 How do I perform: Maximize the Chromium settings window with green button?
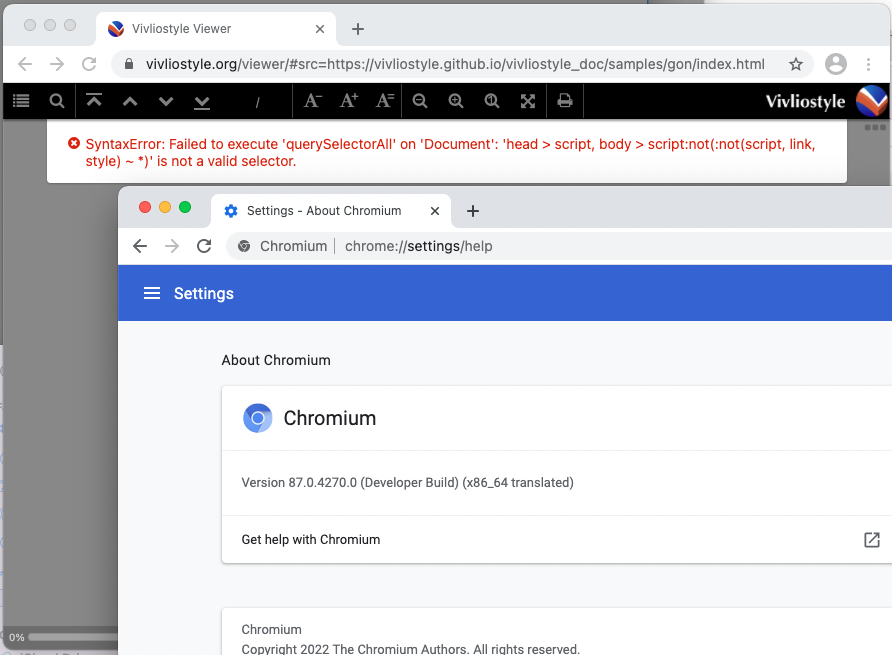pyautogui.click(x=185, y=207)
